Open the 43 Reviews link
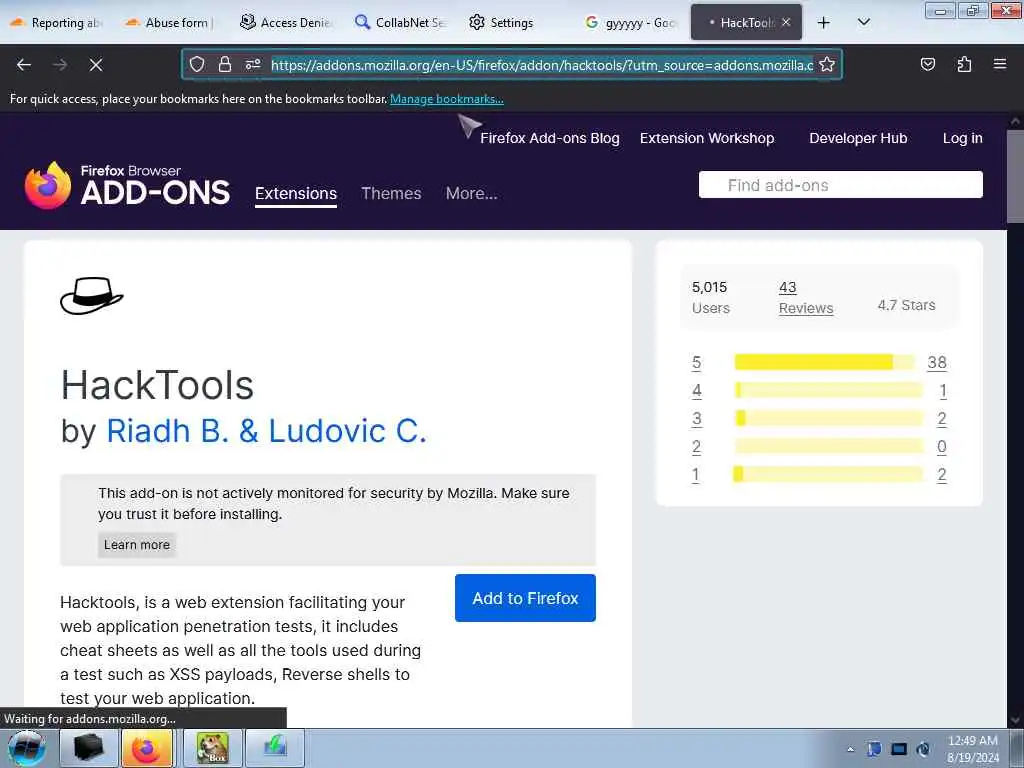Image resolution: width=1024 pixels, height=768 pixels. pyautogui.click(x=805, y=298)
